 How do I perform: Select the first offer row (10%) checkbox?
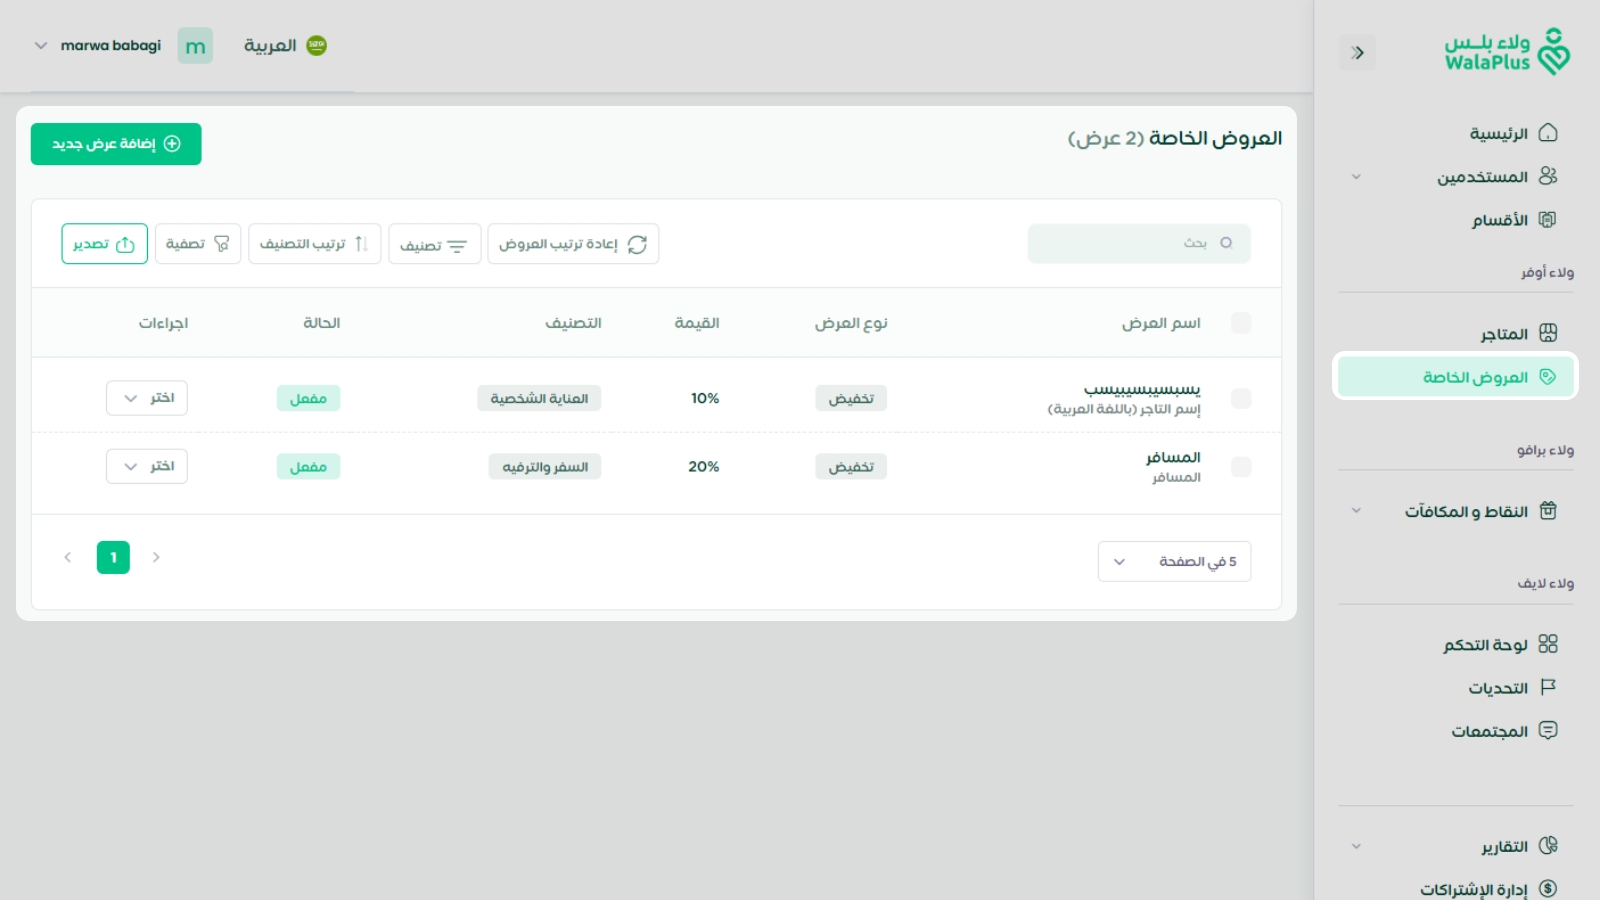[1241, 398]
